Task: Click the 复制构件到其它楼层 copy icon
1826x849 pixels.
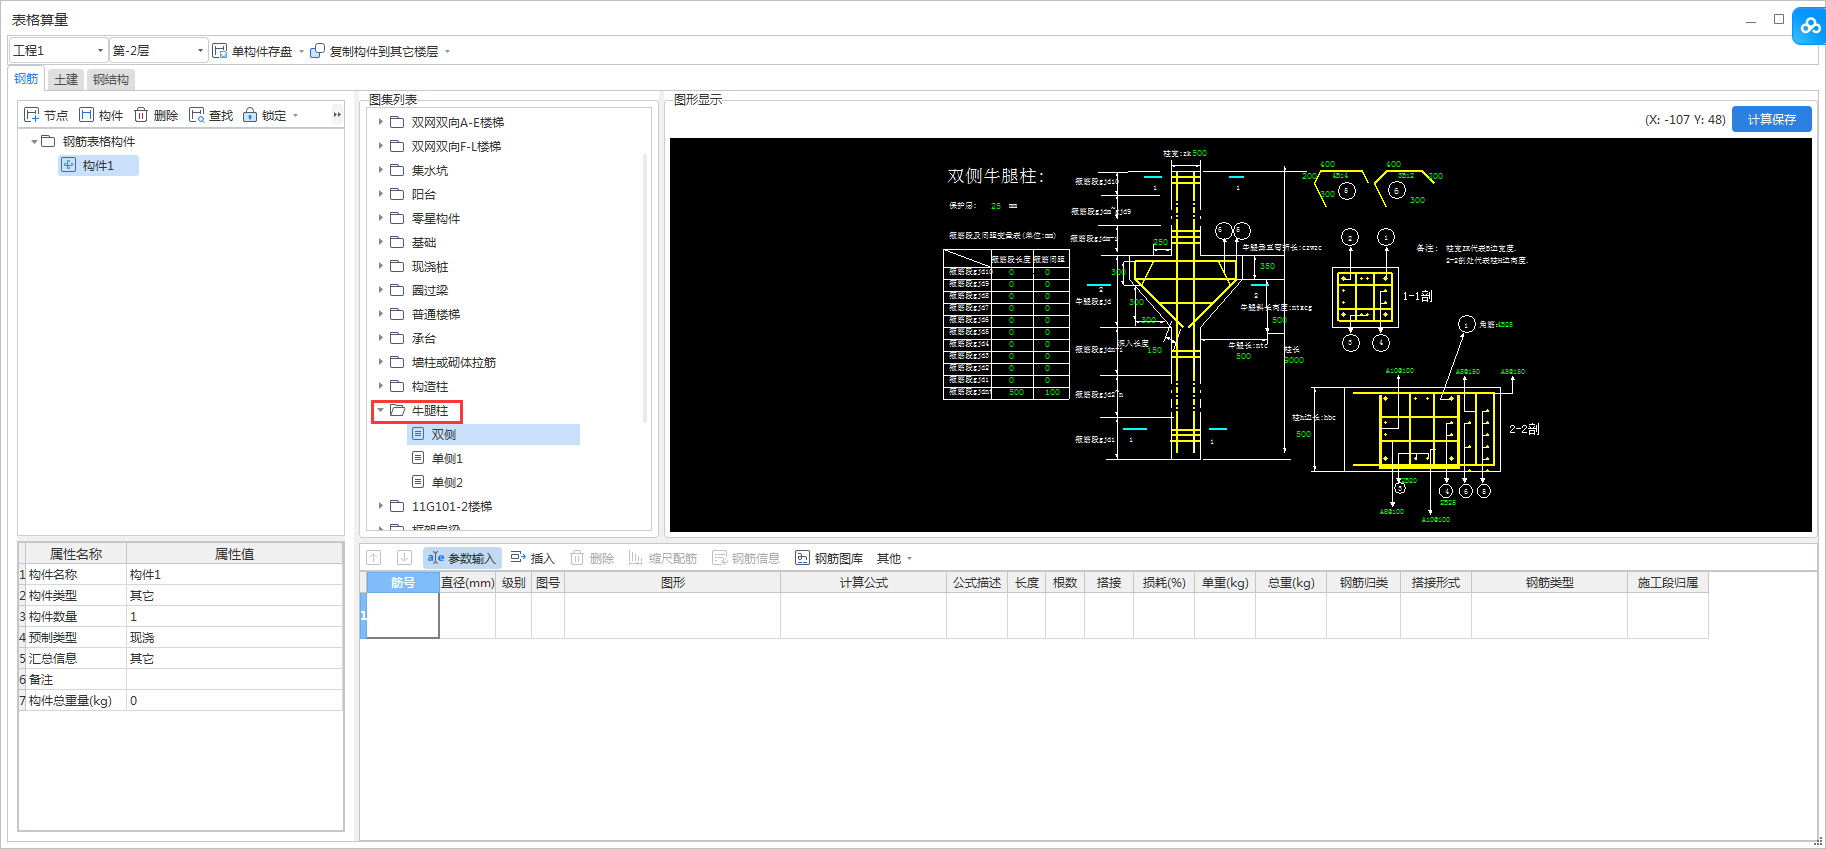Action: click(318, 51)
